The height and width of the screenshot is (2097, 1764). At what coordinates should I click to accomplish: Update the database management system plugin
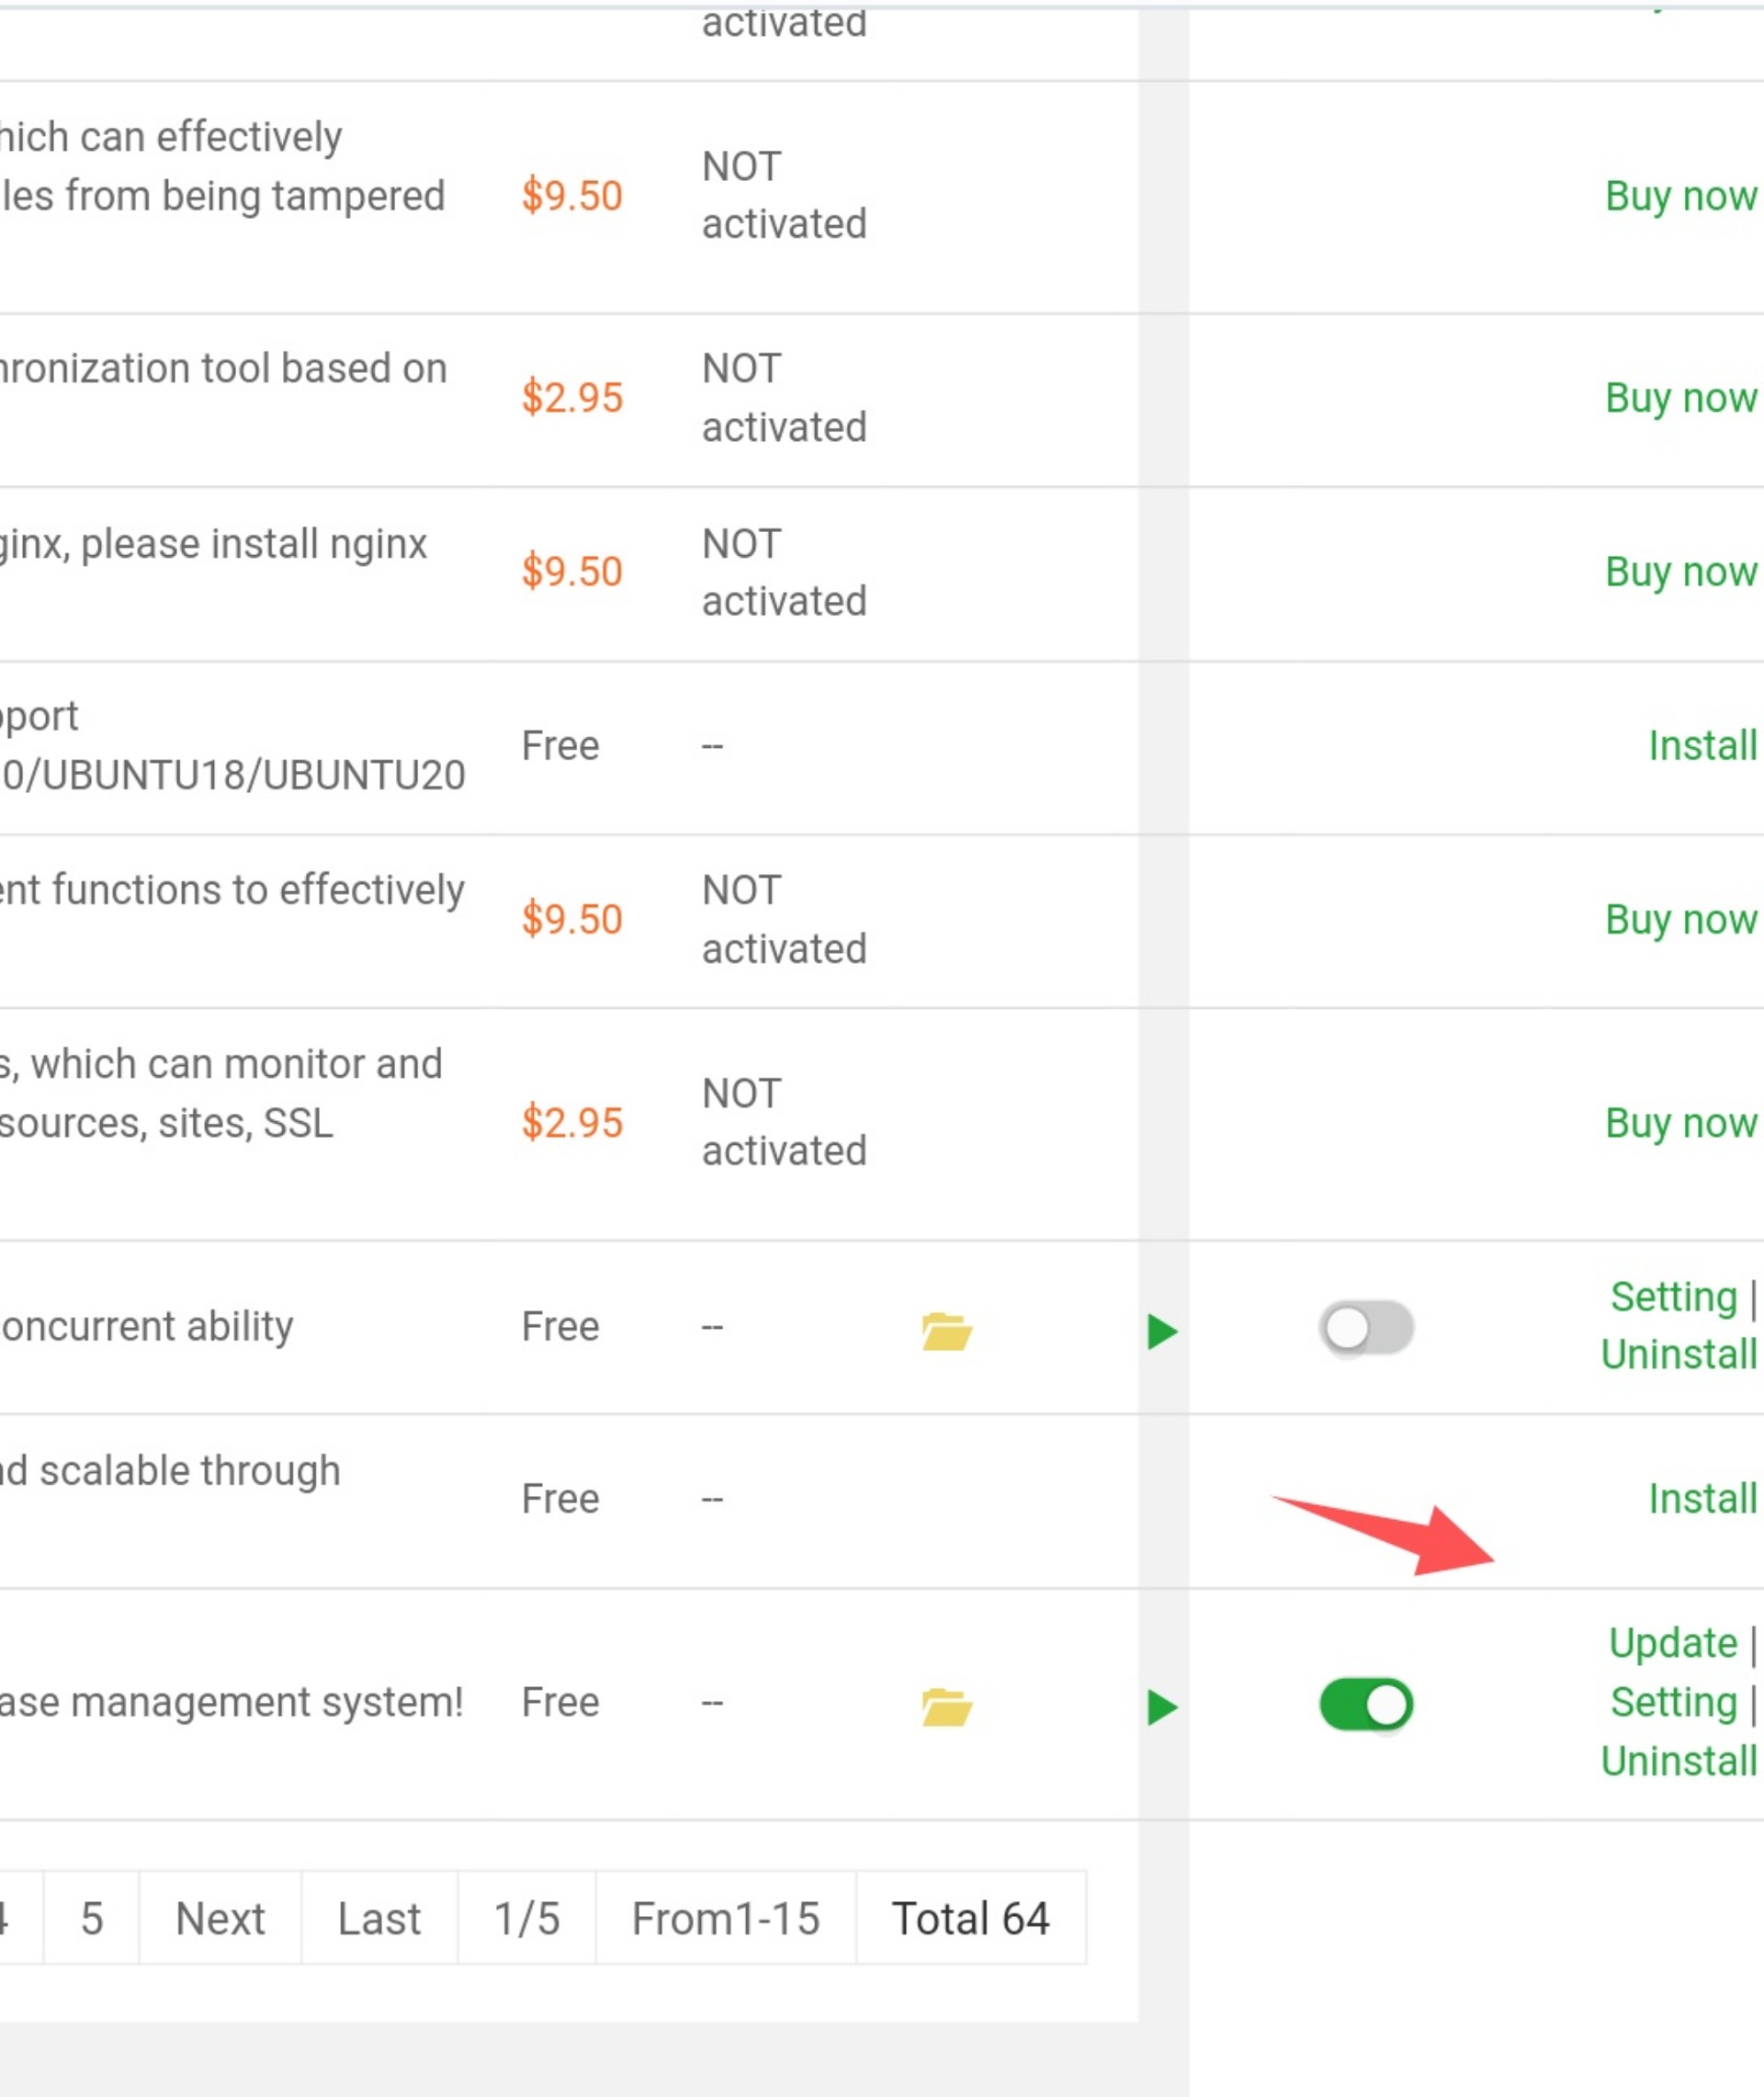[x=1673, y=1643]
